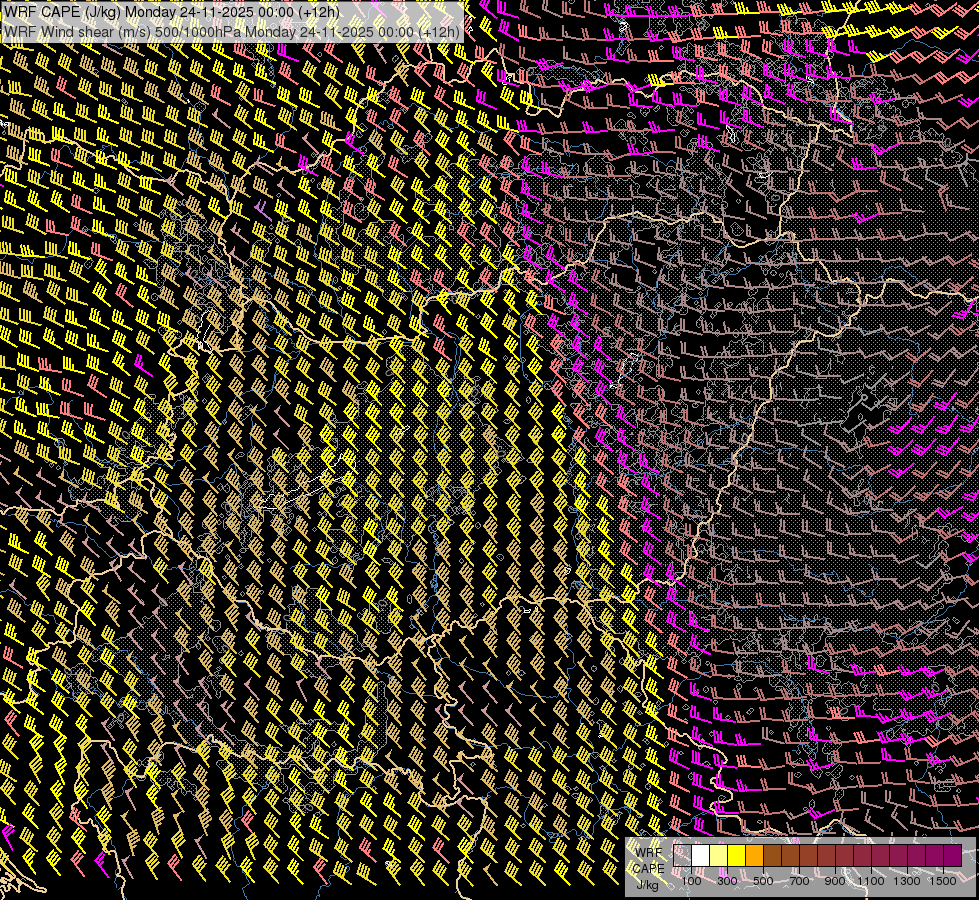The width and height of the screenshot is (979, 900).
Task: Select the rightmost purple CAPE legend swatch
Action: coord(953,856)
